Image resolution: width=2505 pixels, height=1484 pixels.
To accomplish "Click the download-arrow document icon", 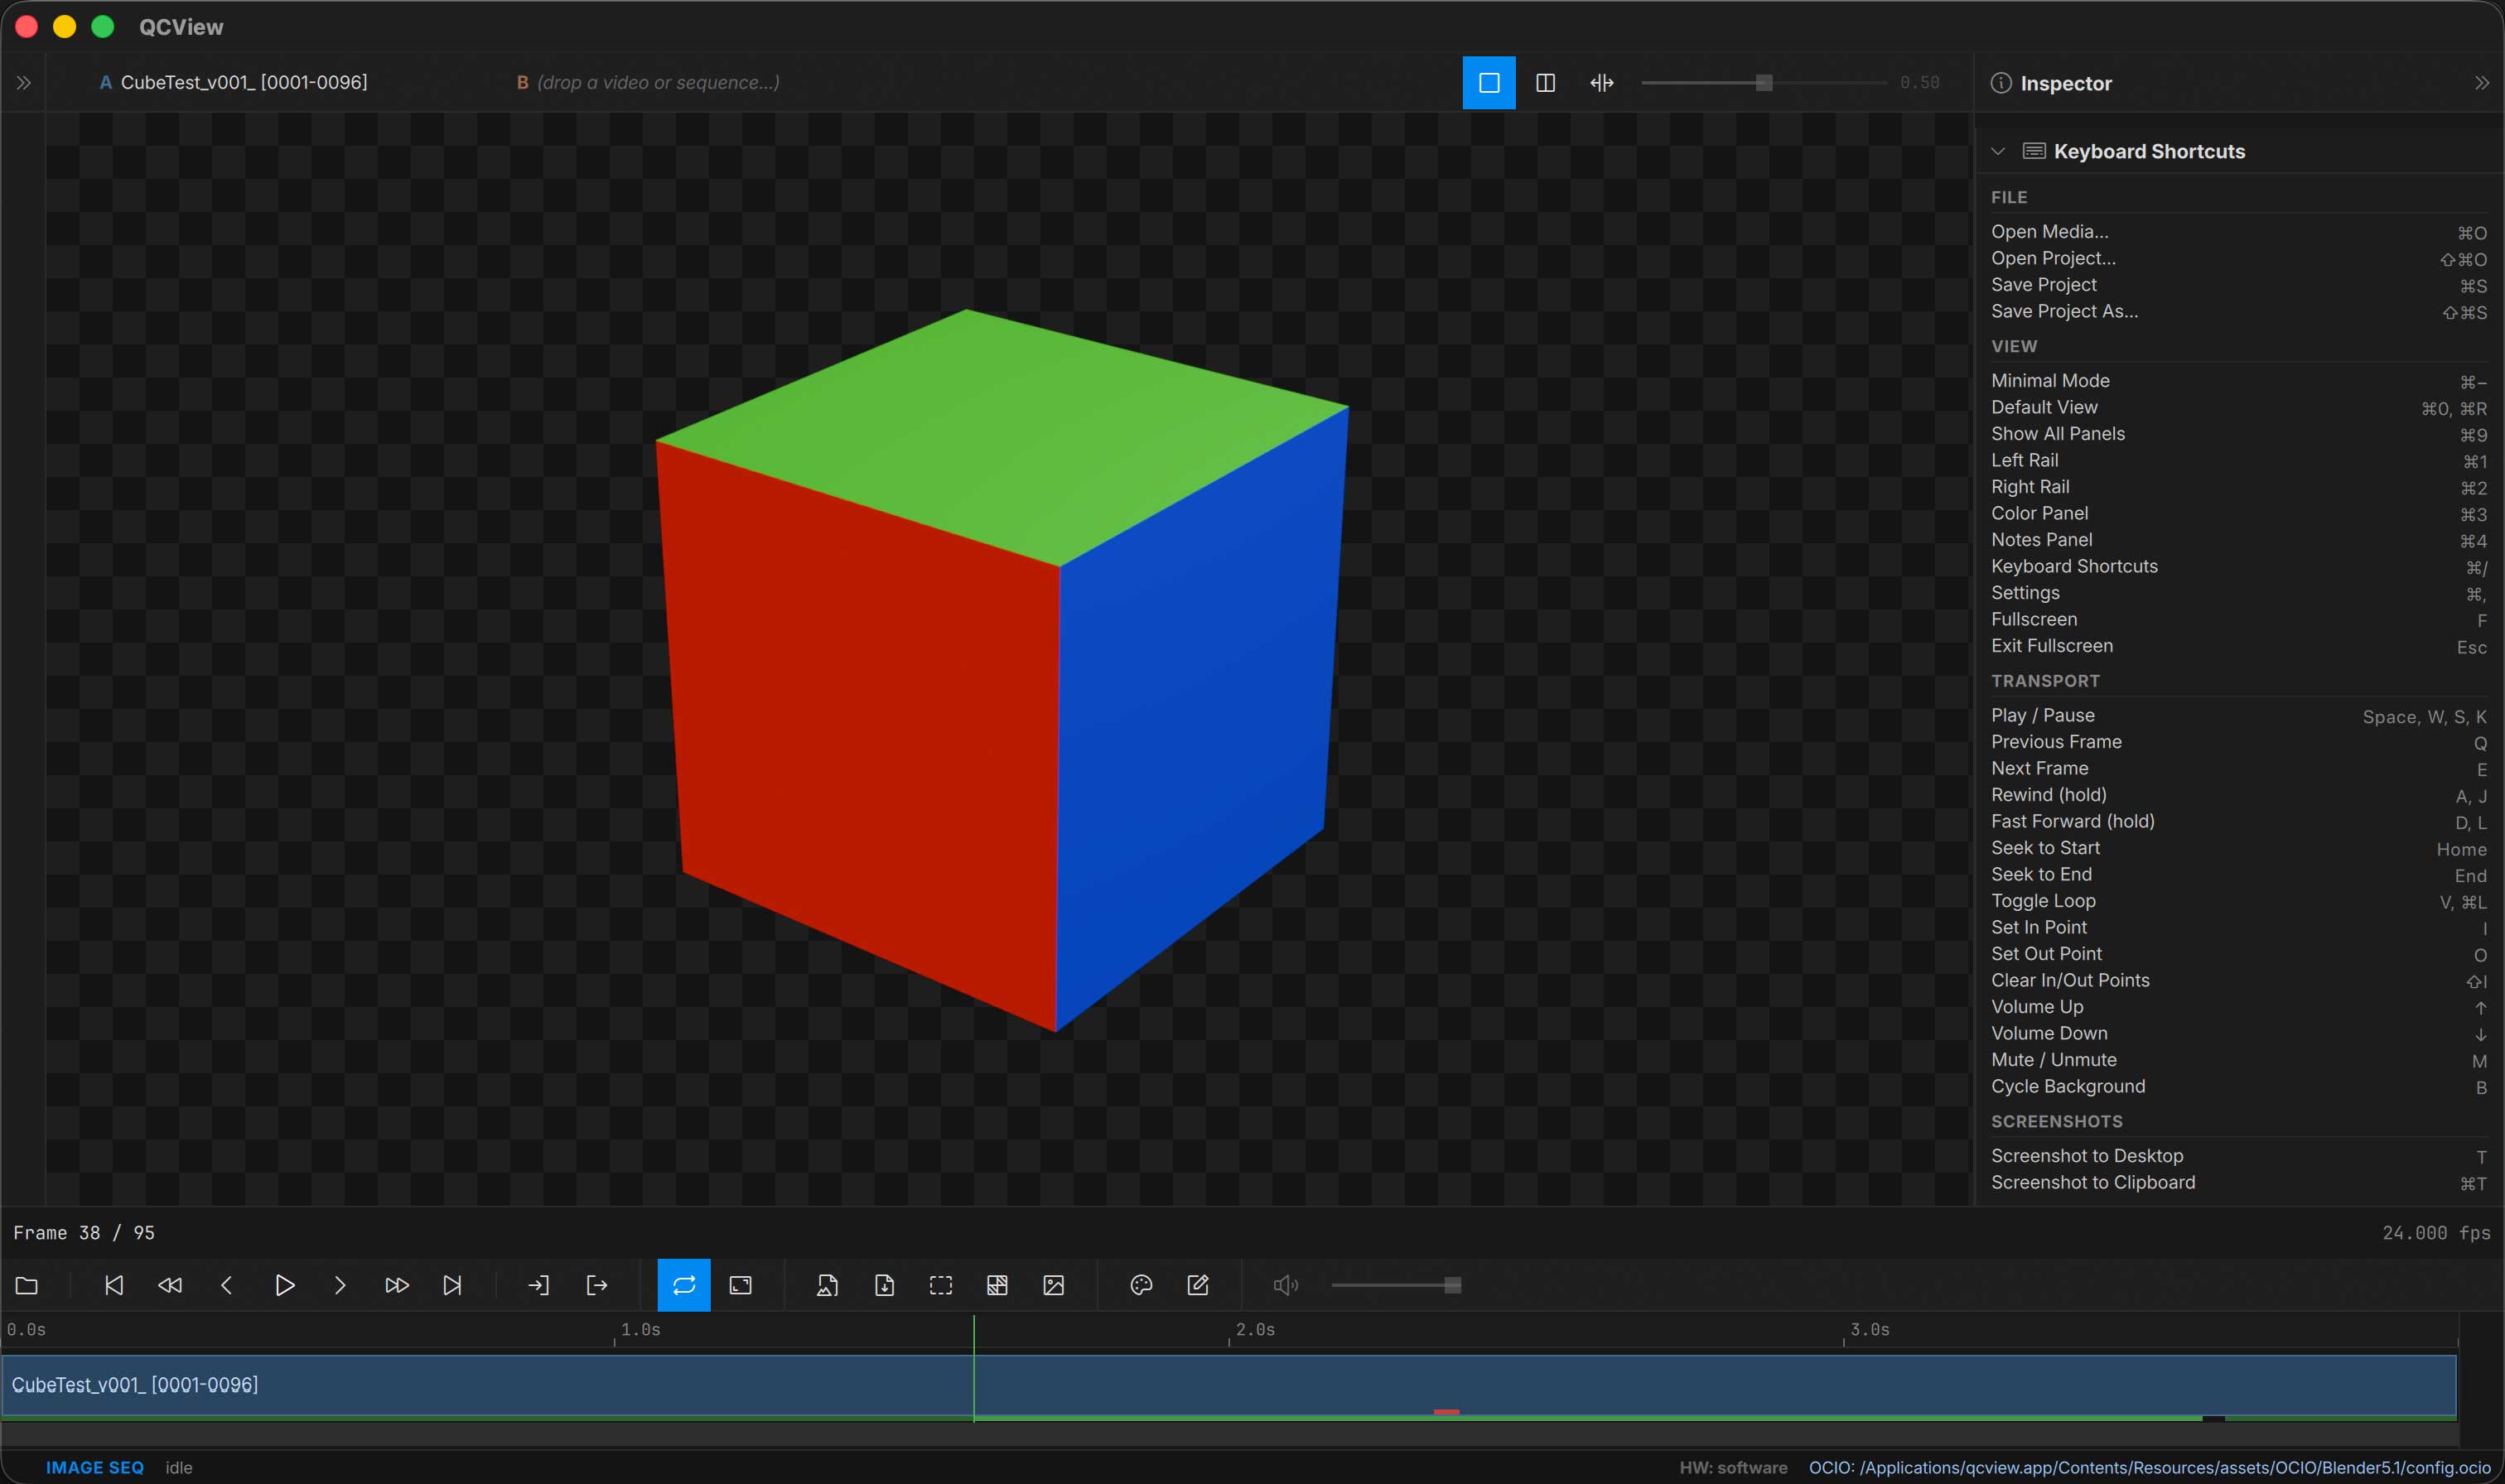I will (885, 1285).
